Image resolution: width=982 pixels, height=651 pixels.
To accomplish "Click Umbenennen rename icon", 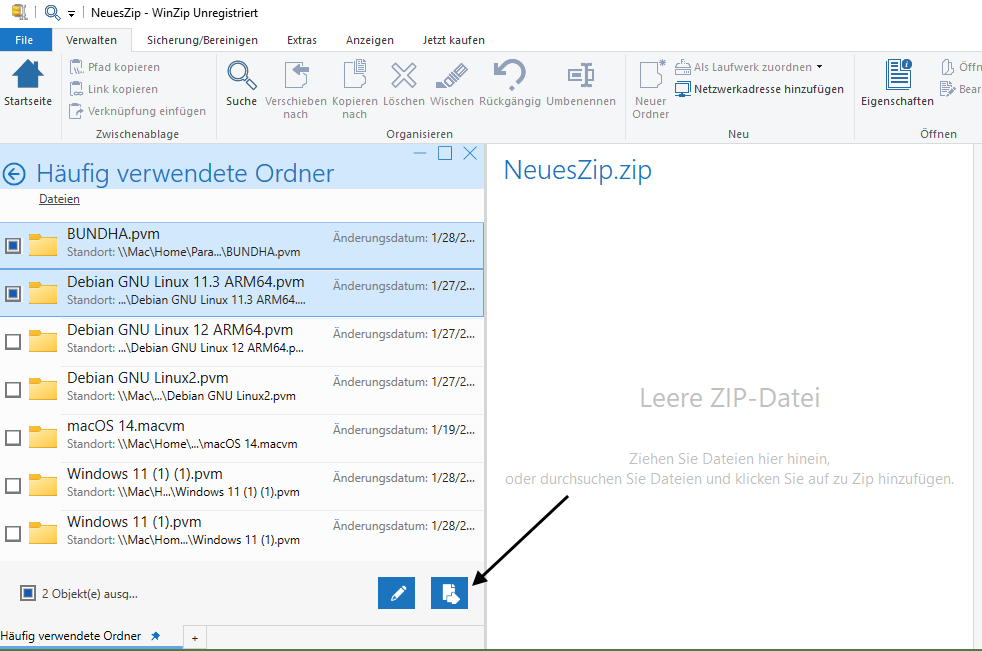I will point(581,75).
